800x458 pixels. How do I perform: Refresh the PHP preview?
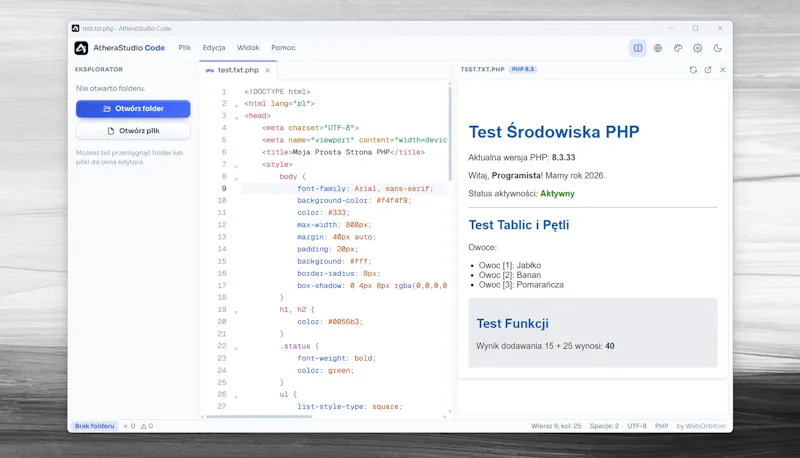(x=693, y=70)
